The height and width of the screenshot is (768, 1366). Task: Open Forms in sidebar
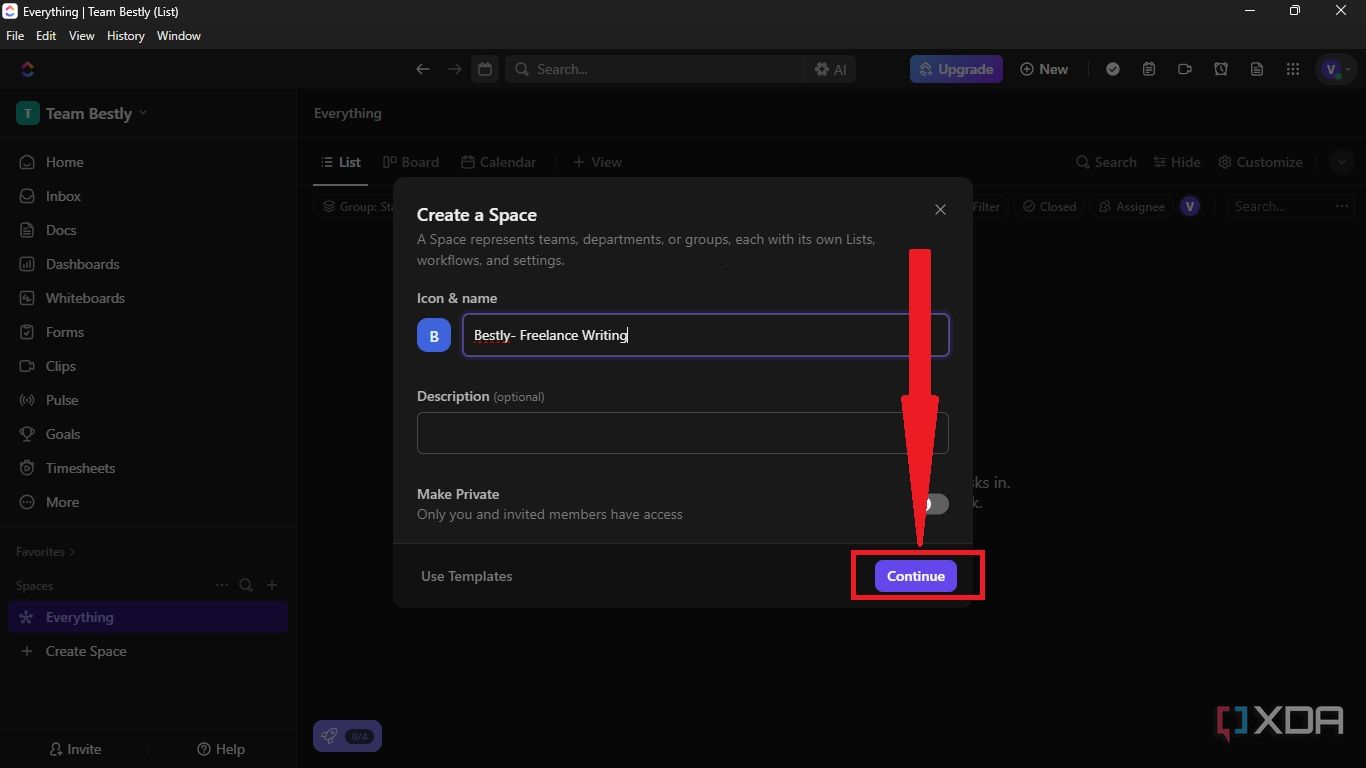pos(148,332)
